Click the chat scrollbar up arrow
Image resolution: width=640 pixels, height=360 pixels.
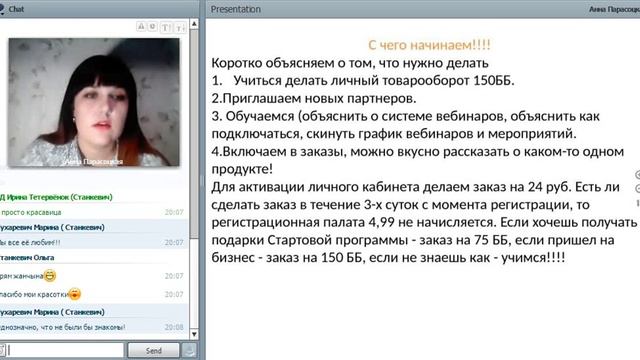[x=194, y=24]
